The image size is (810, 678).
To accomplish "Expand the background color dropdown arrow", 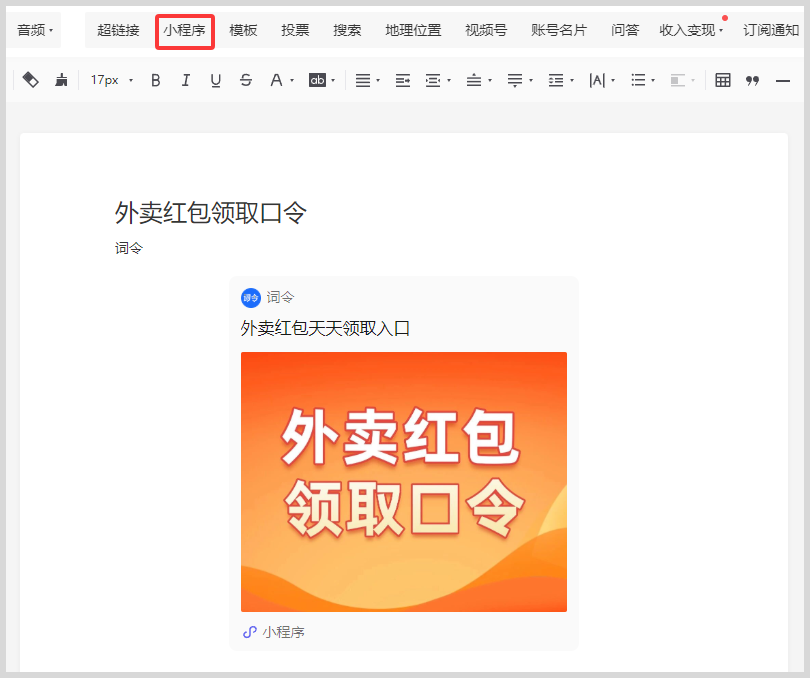I will 333,81.
